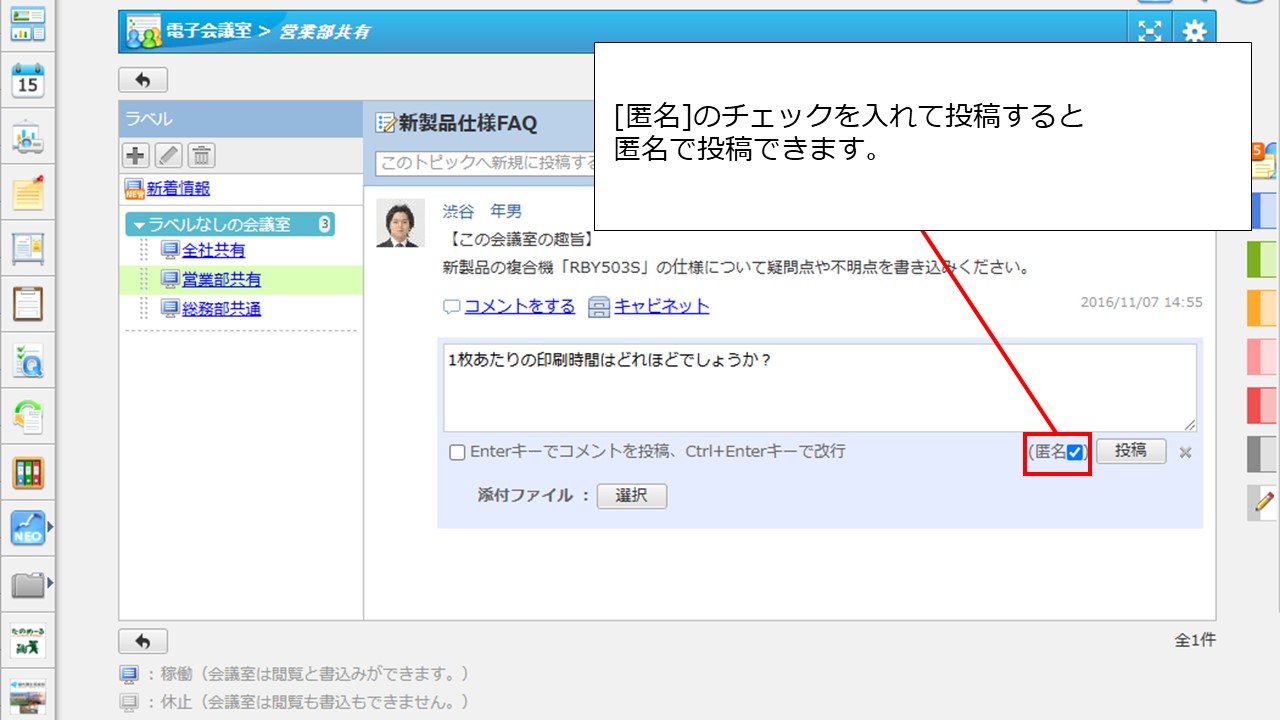Click the 投稿 post button
Image resolution: width=1280 pixels, height=720 pixels.
click(1130, 451)
